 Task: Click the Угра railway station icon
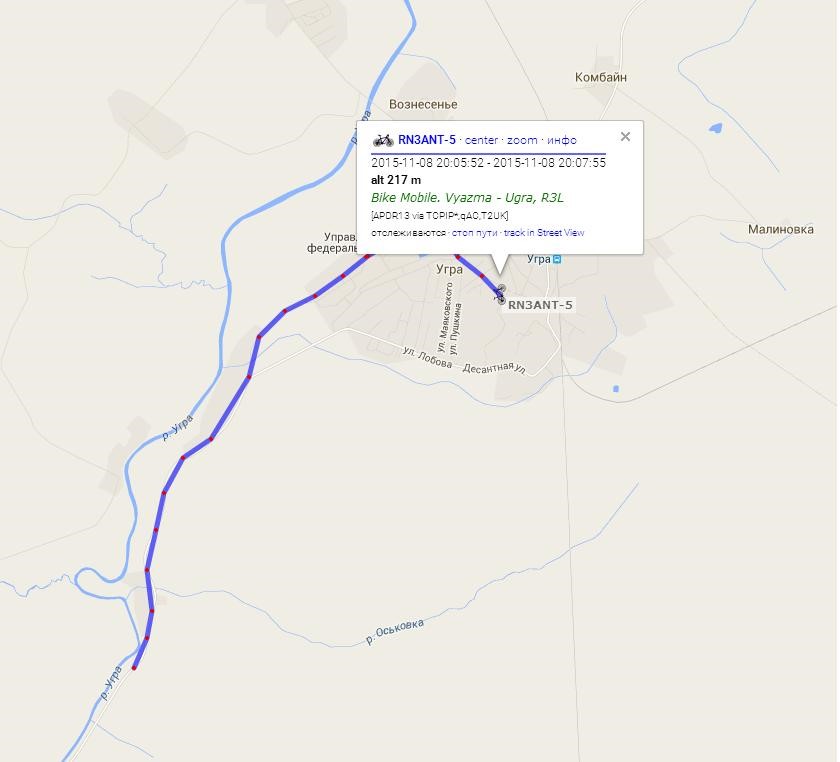click(x=557, y=259)
